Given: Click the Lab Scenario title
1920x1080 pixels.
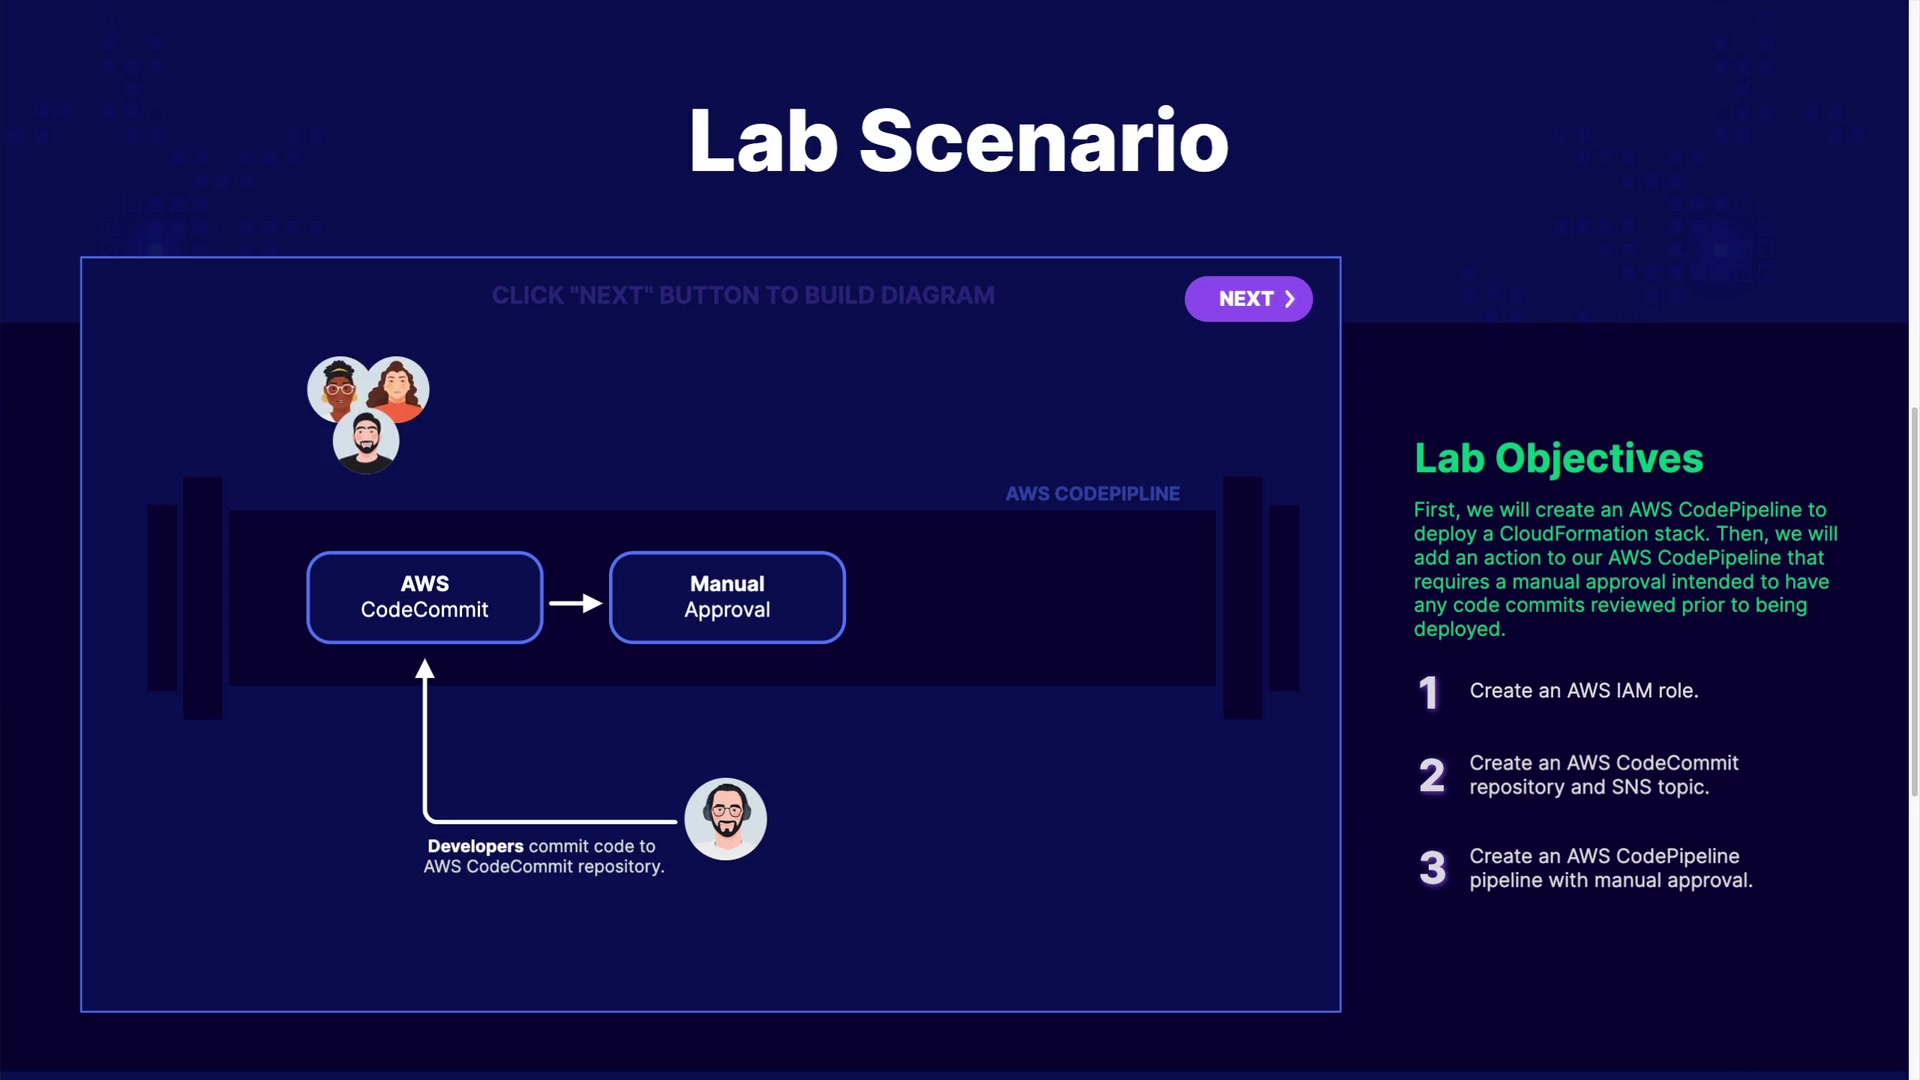Looking at the screenshot, I should pyautogui.click(x=958, y=141).
